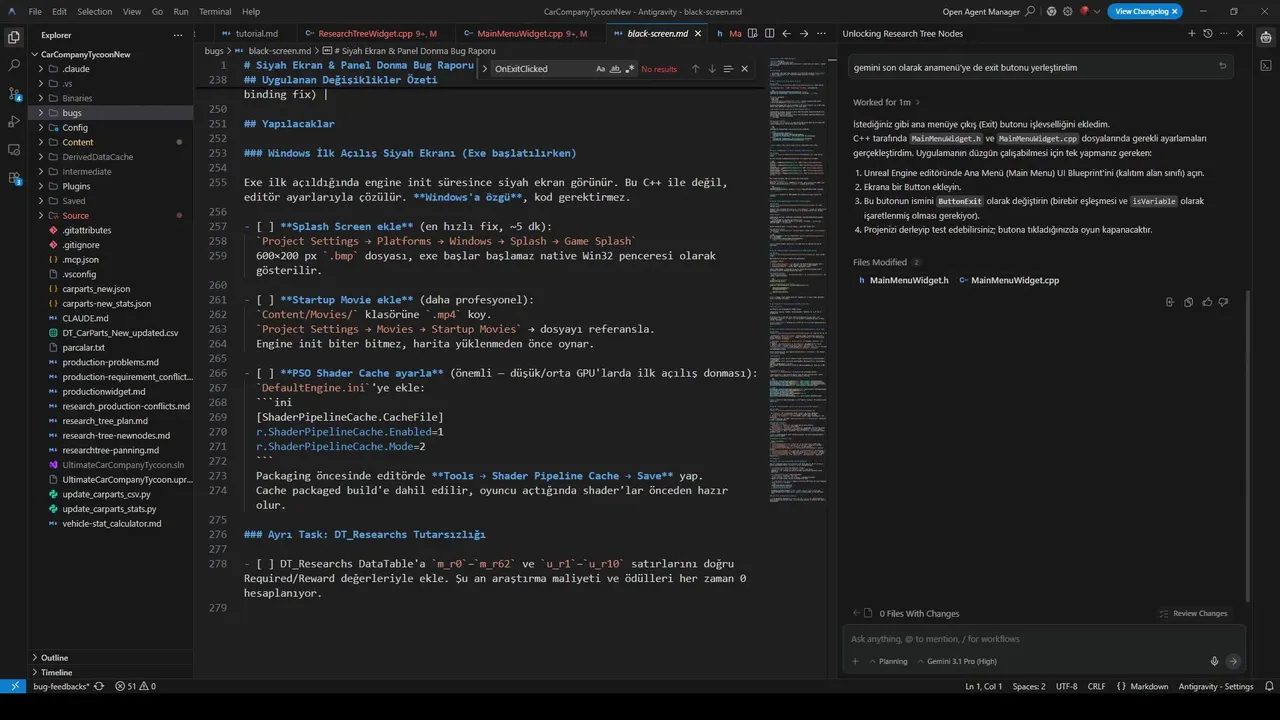The width and height of the screenshot is (1280, 720).
Task: Navigate forward in the editor toolbar
Action: pos(804,33)
